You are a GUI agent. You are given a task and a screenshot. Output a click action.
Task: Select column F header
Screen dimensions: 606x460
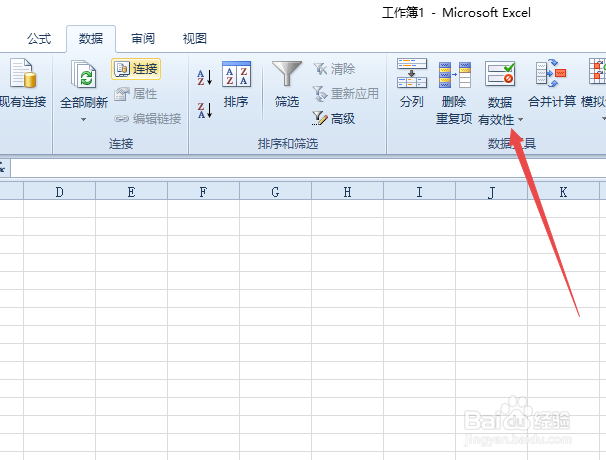point(203,191)
